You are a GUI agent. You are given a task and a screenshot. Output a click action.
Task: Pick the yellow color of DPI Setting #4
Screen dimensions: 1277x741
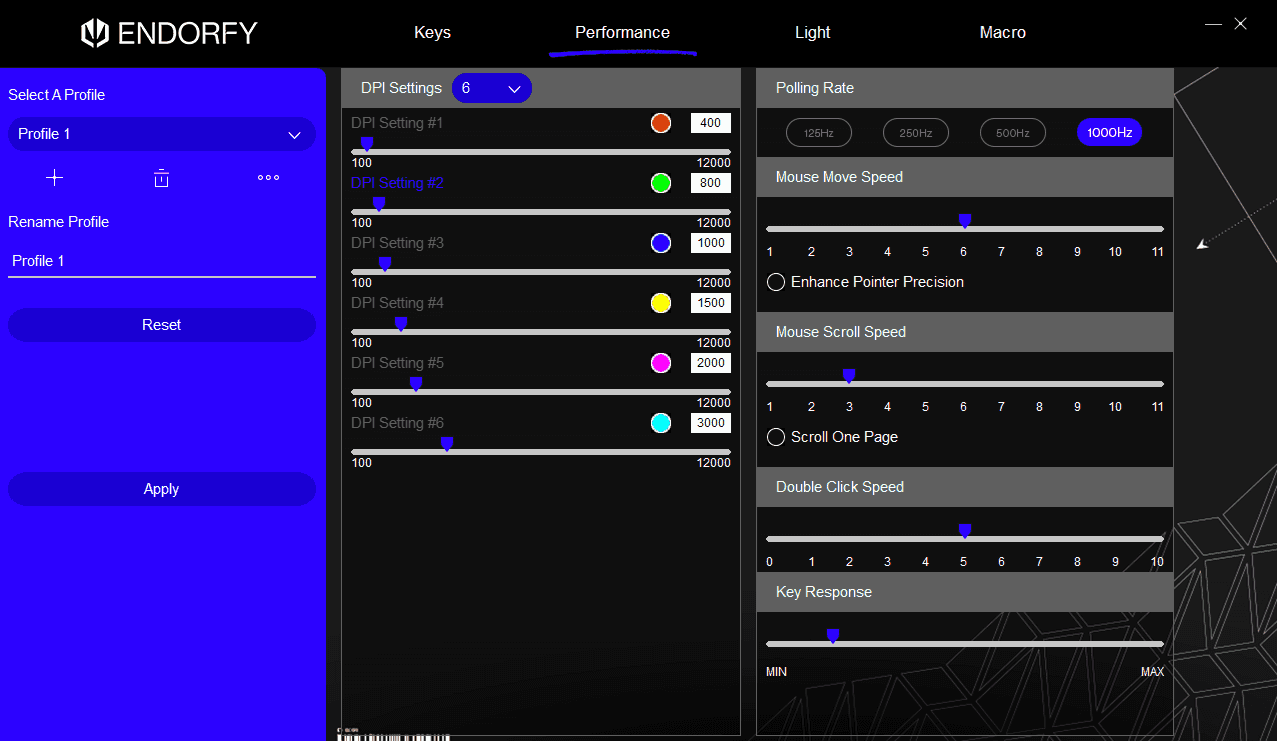661,303
